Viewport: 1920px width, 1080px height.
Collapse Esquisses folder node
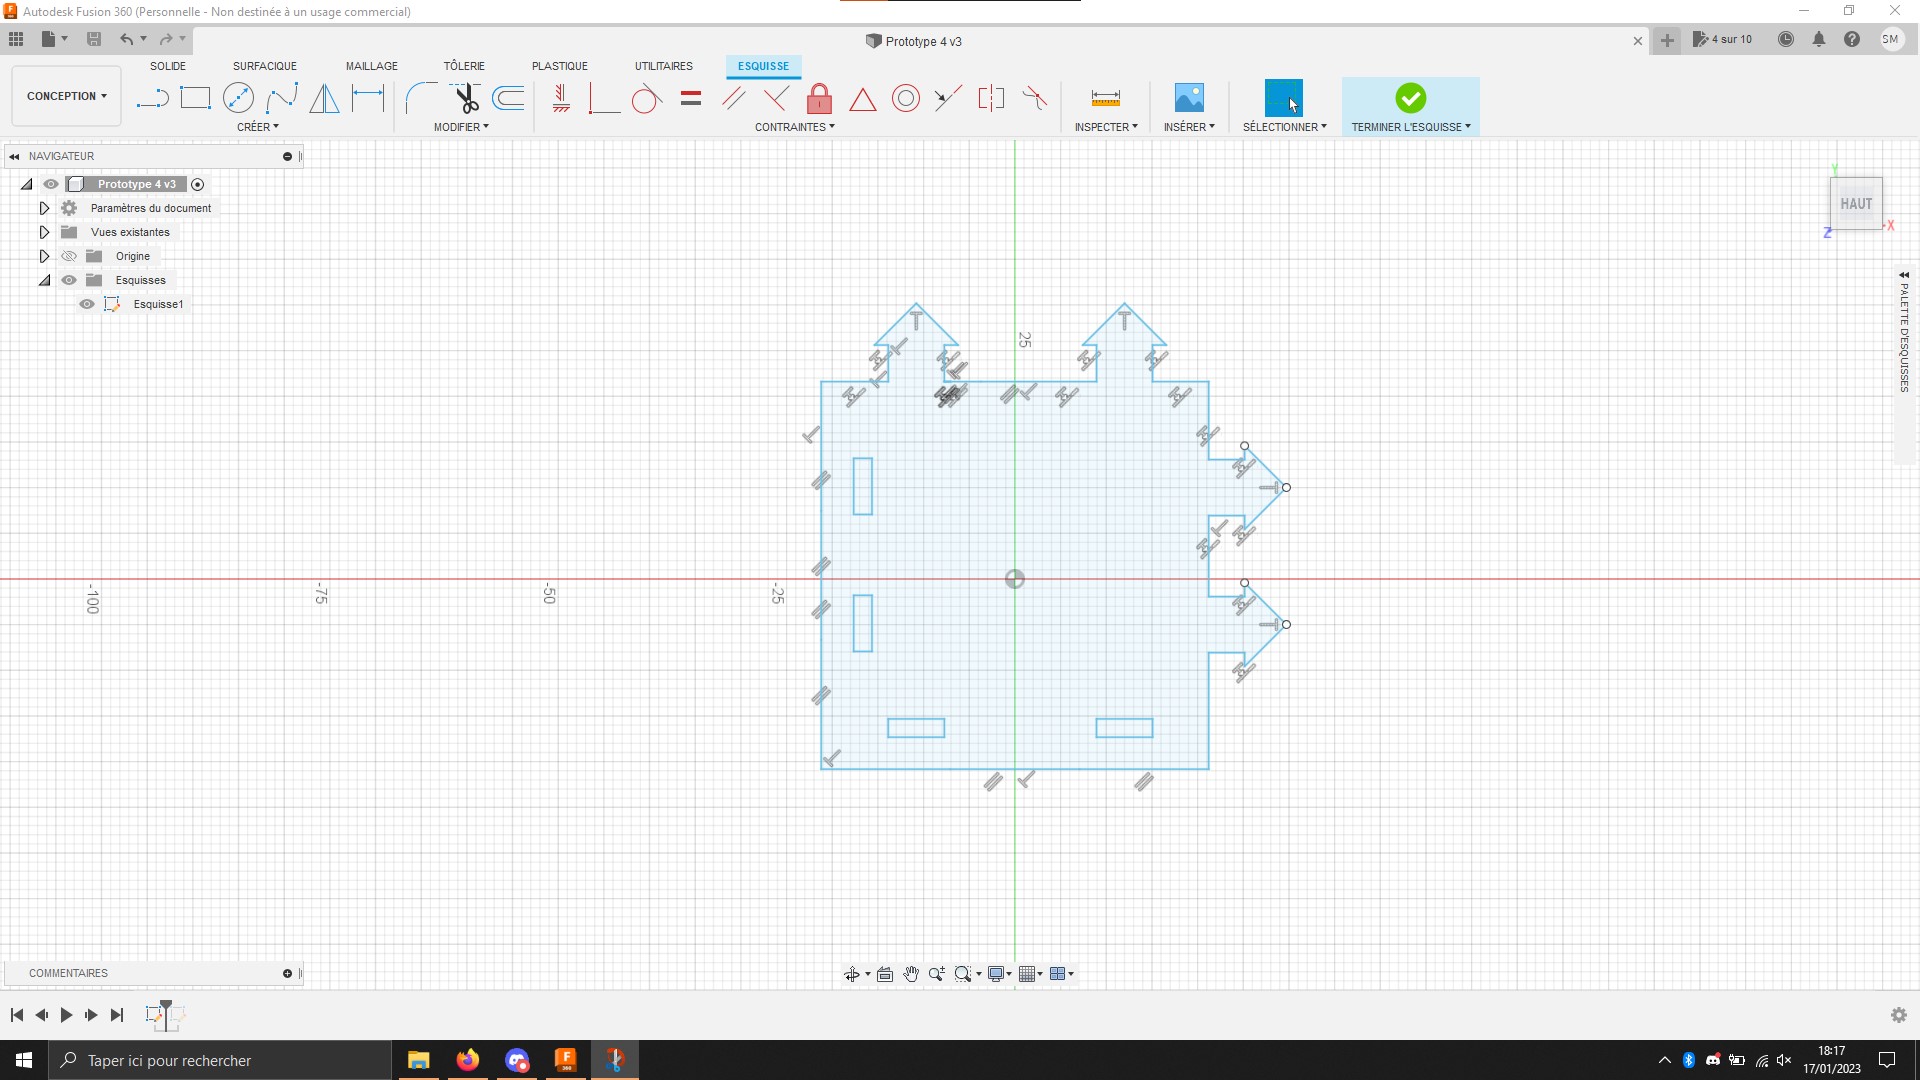click(44, 280)
